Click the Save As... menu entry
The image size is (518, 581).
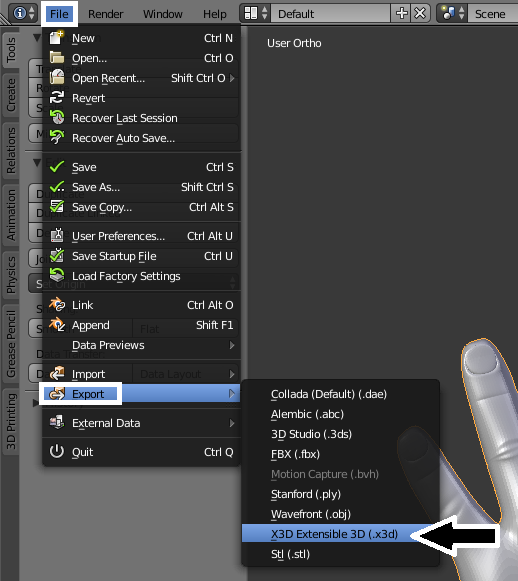pos(142,187)
